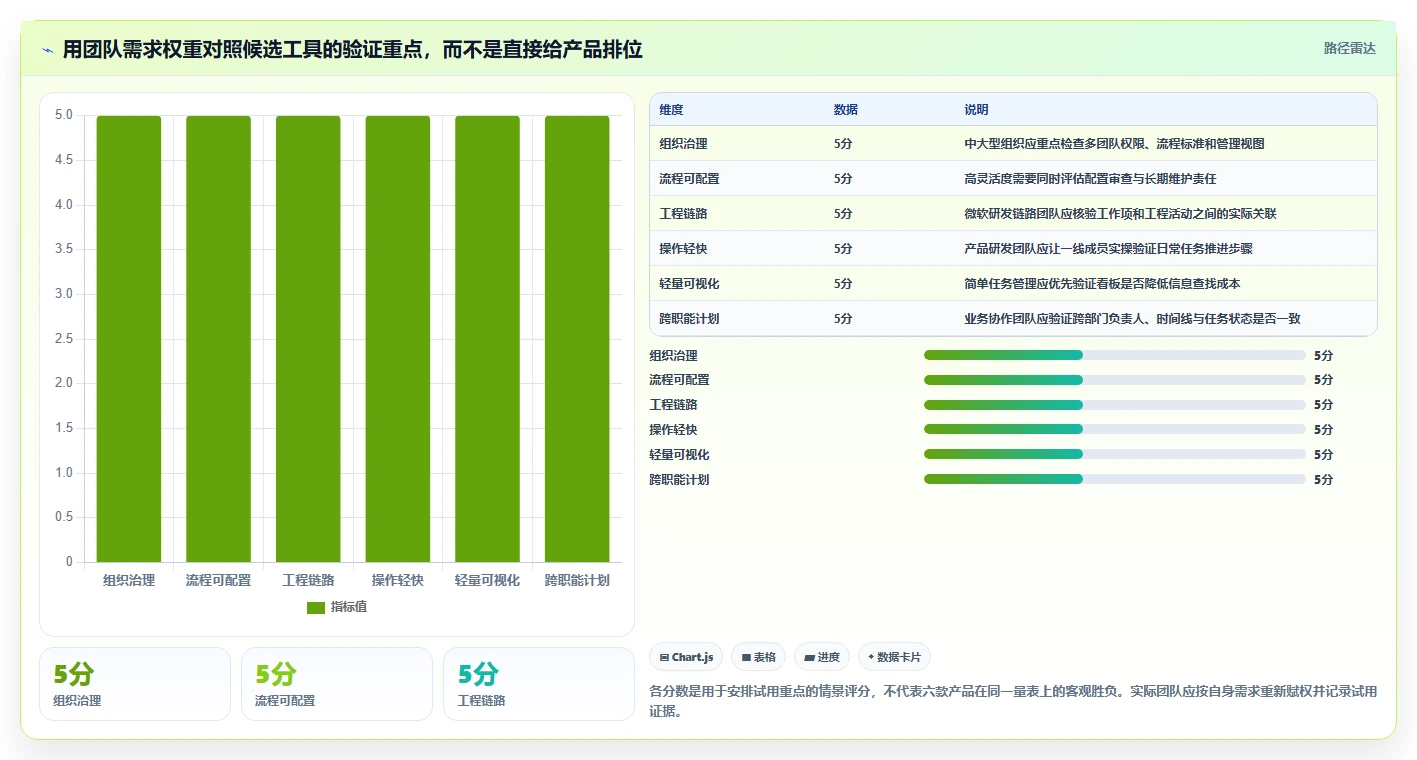Click the 组织治理 bar in the chart
The height and width of the screenshot is (760, 1417).
coord(129,339)
